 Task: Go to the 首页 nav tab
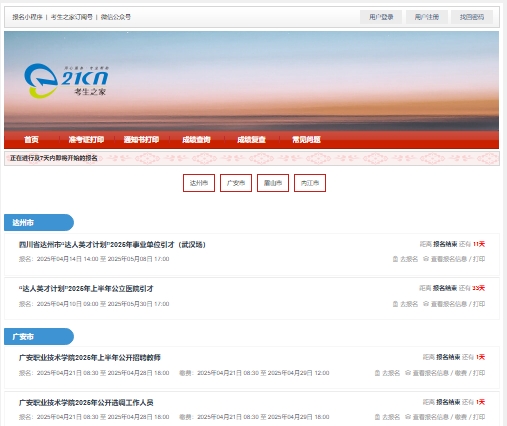(31, 140)
